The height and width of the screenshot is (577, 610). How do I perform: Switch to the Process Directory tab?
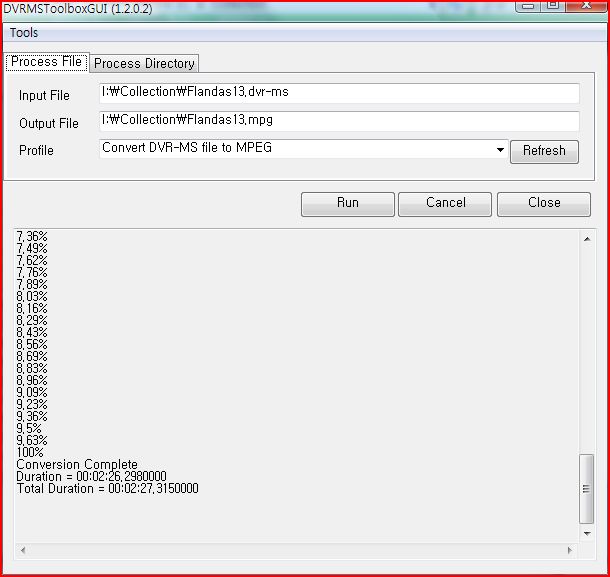coord(144,63)
